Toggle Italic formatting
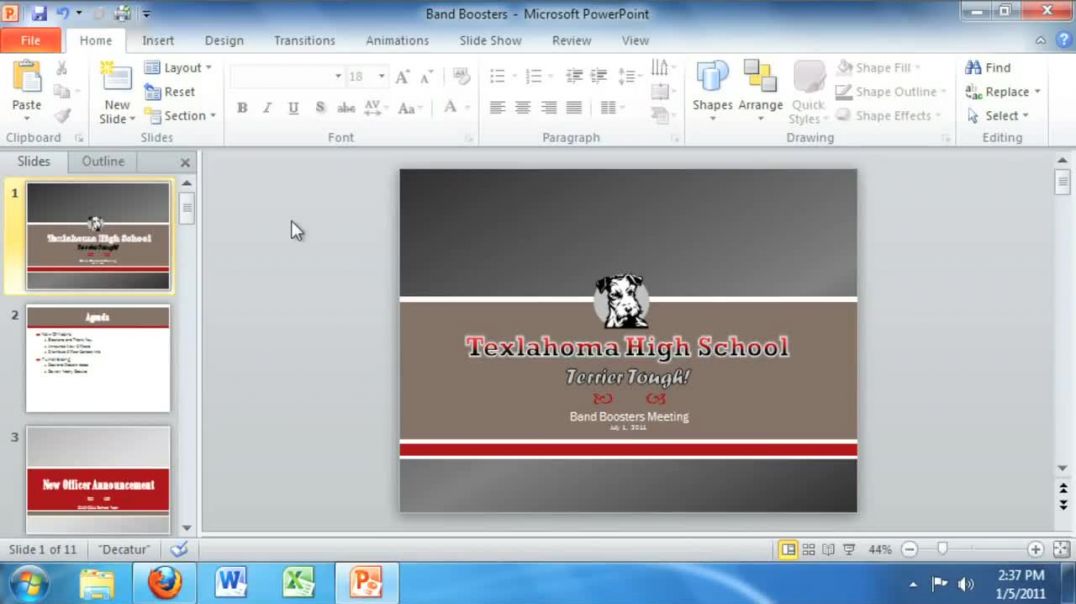This screenshot has width=1076, height=604. [x=268, y=108]
